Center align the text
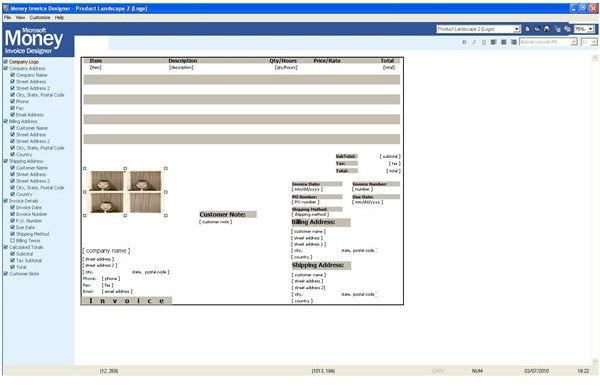The image size is (600, 386). coord(504,42)
